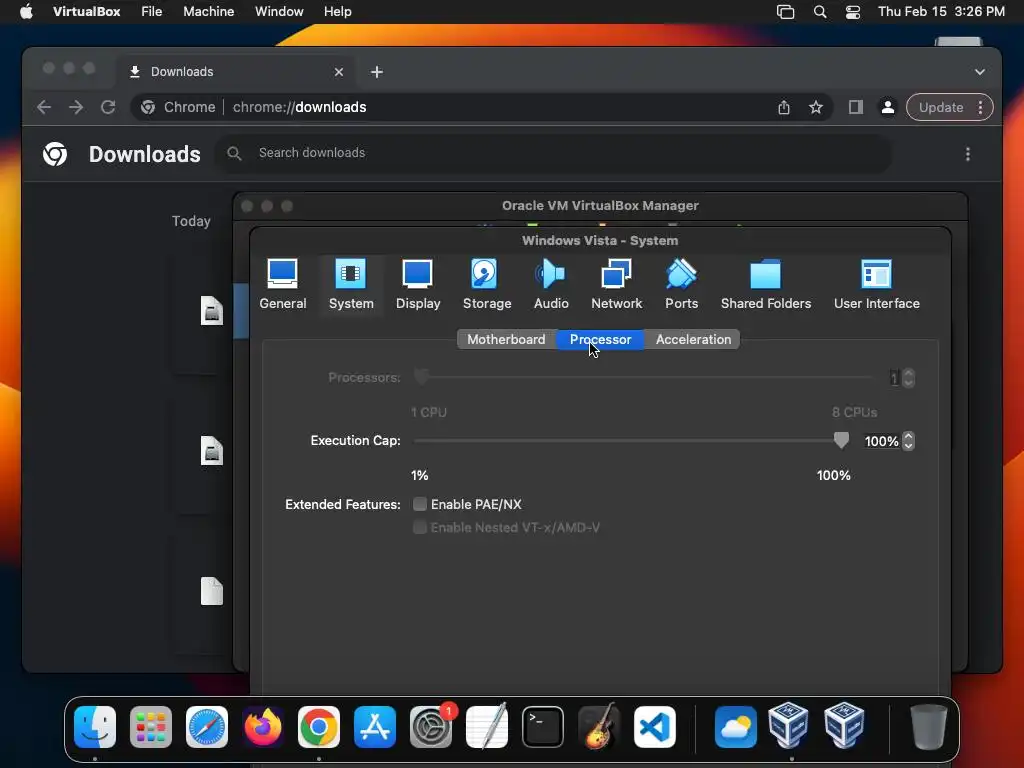1024x768 pixels.
Task: Open System Settings from dock
Action: click(431, 727)
